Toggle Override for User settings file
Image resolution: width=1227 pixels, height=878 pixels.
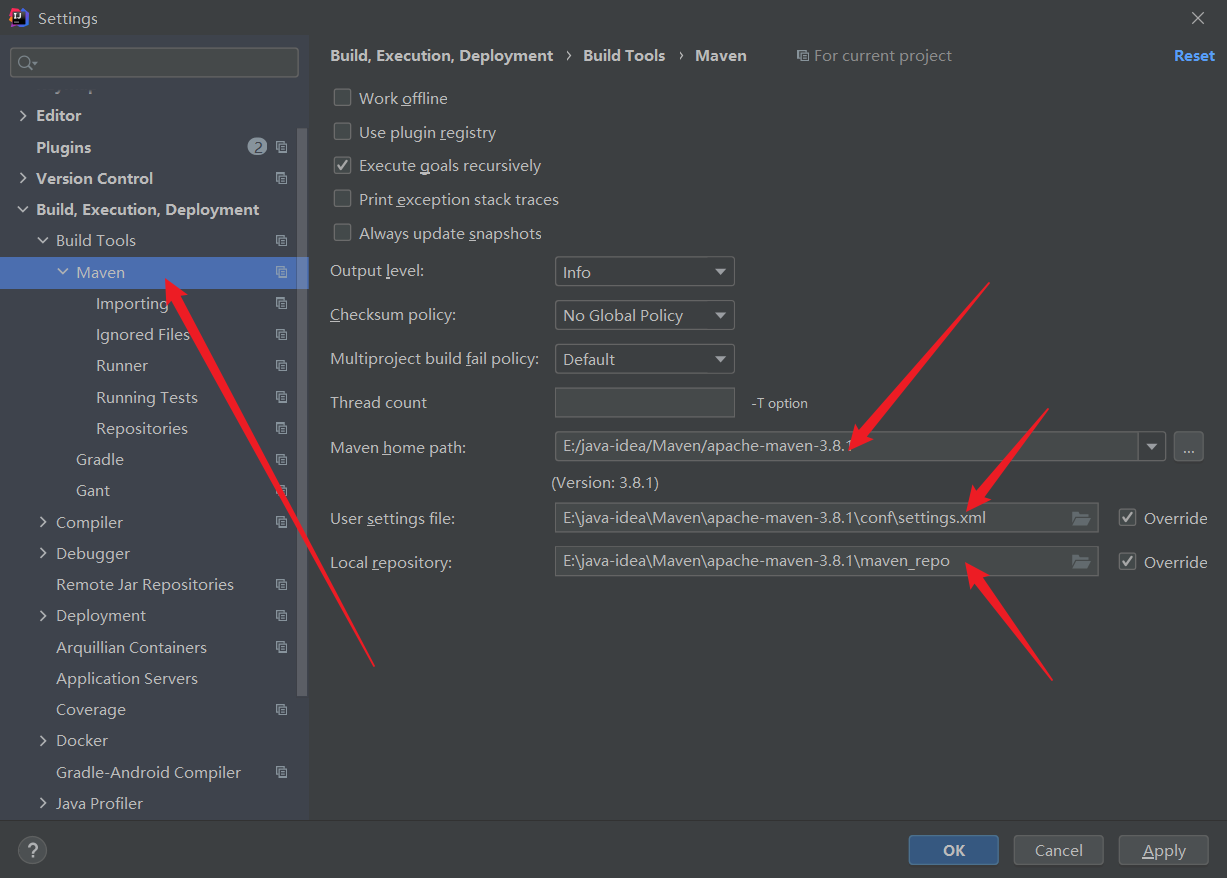click(x=1128, y=518)
